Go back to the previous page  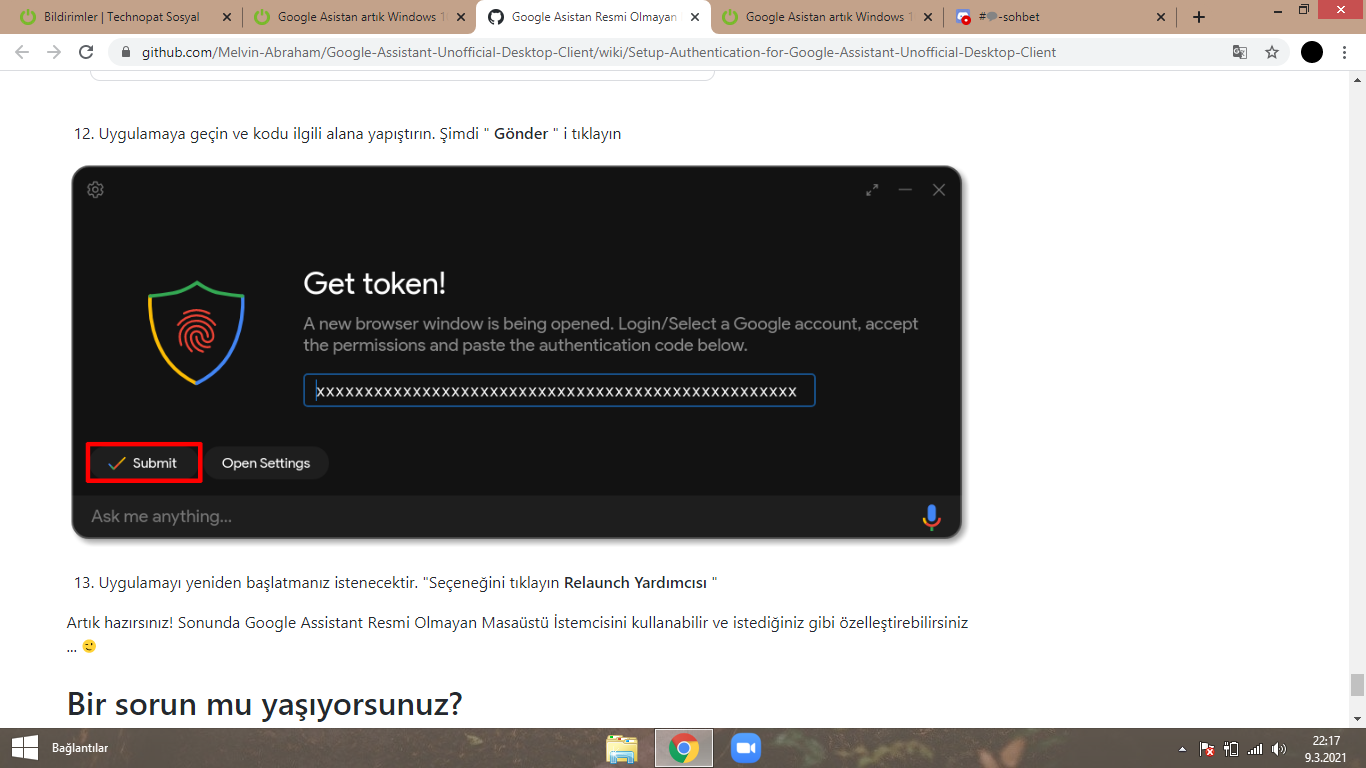[22, 52]
